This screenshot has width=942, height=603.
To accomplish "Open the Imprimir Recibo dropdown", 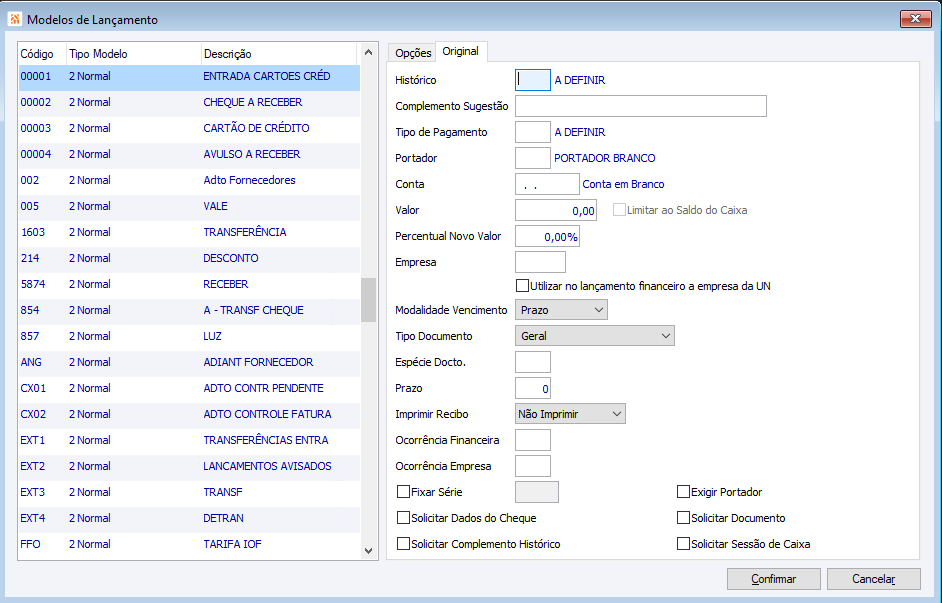I will coord(570,414).
